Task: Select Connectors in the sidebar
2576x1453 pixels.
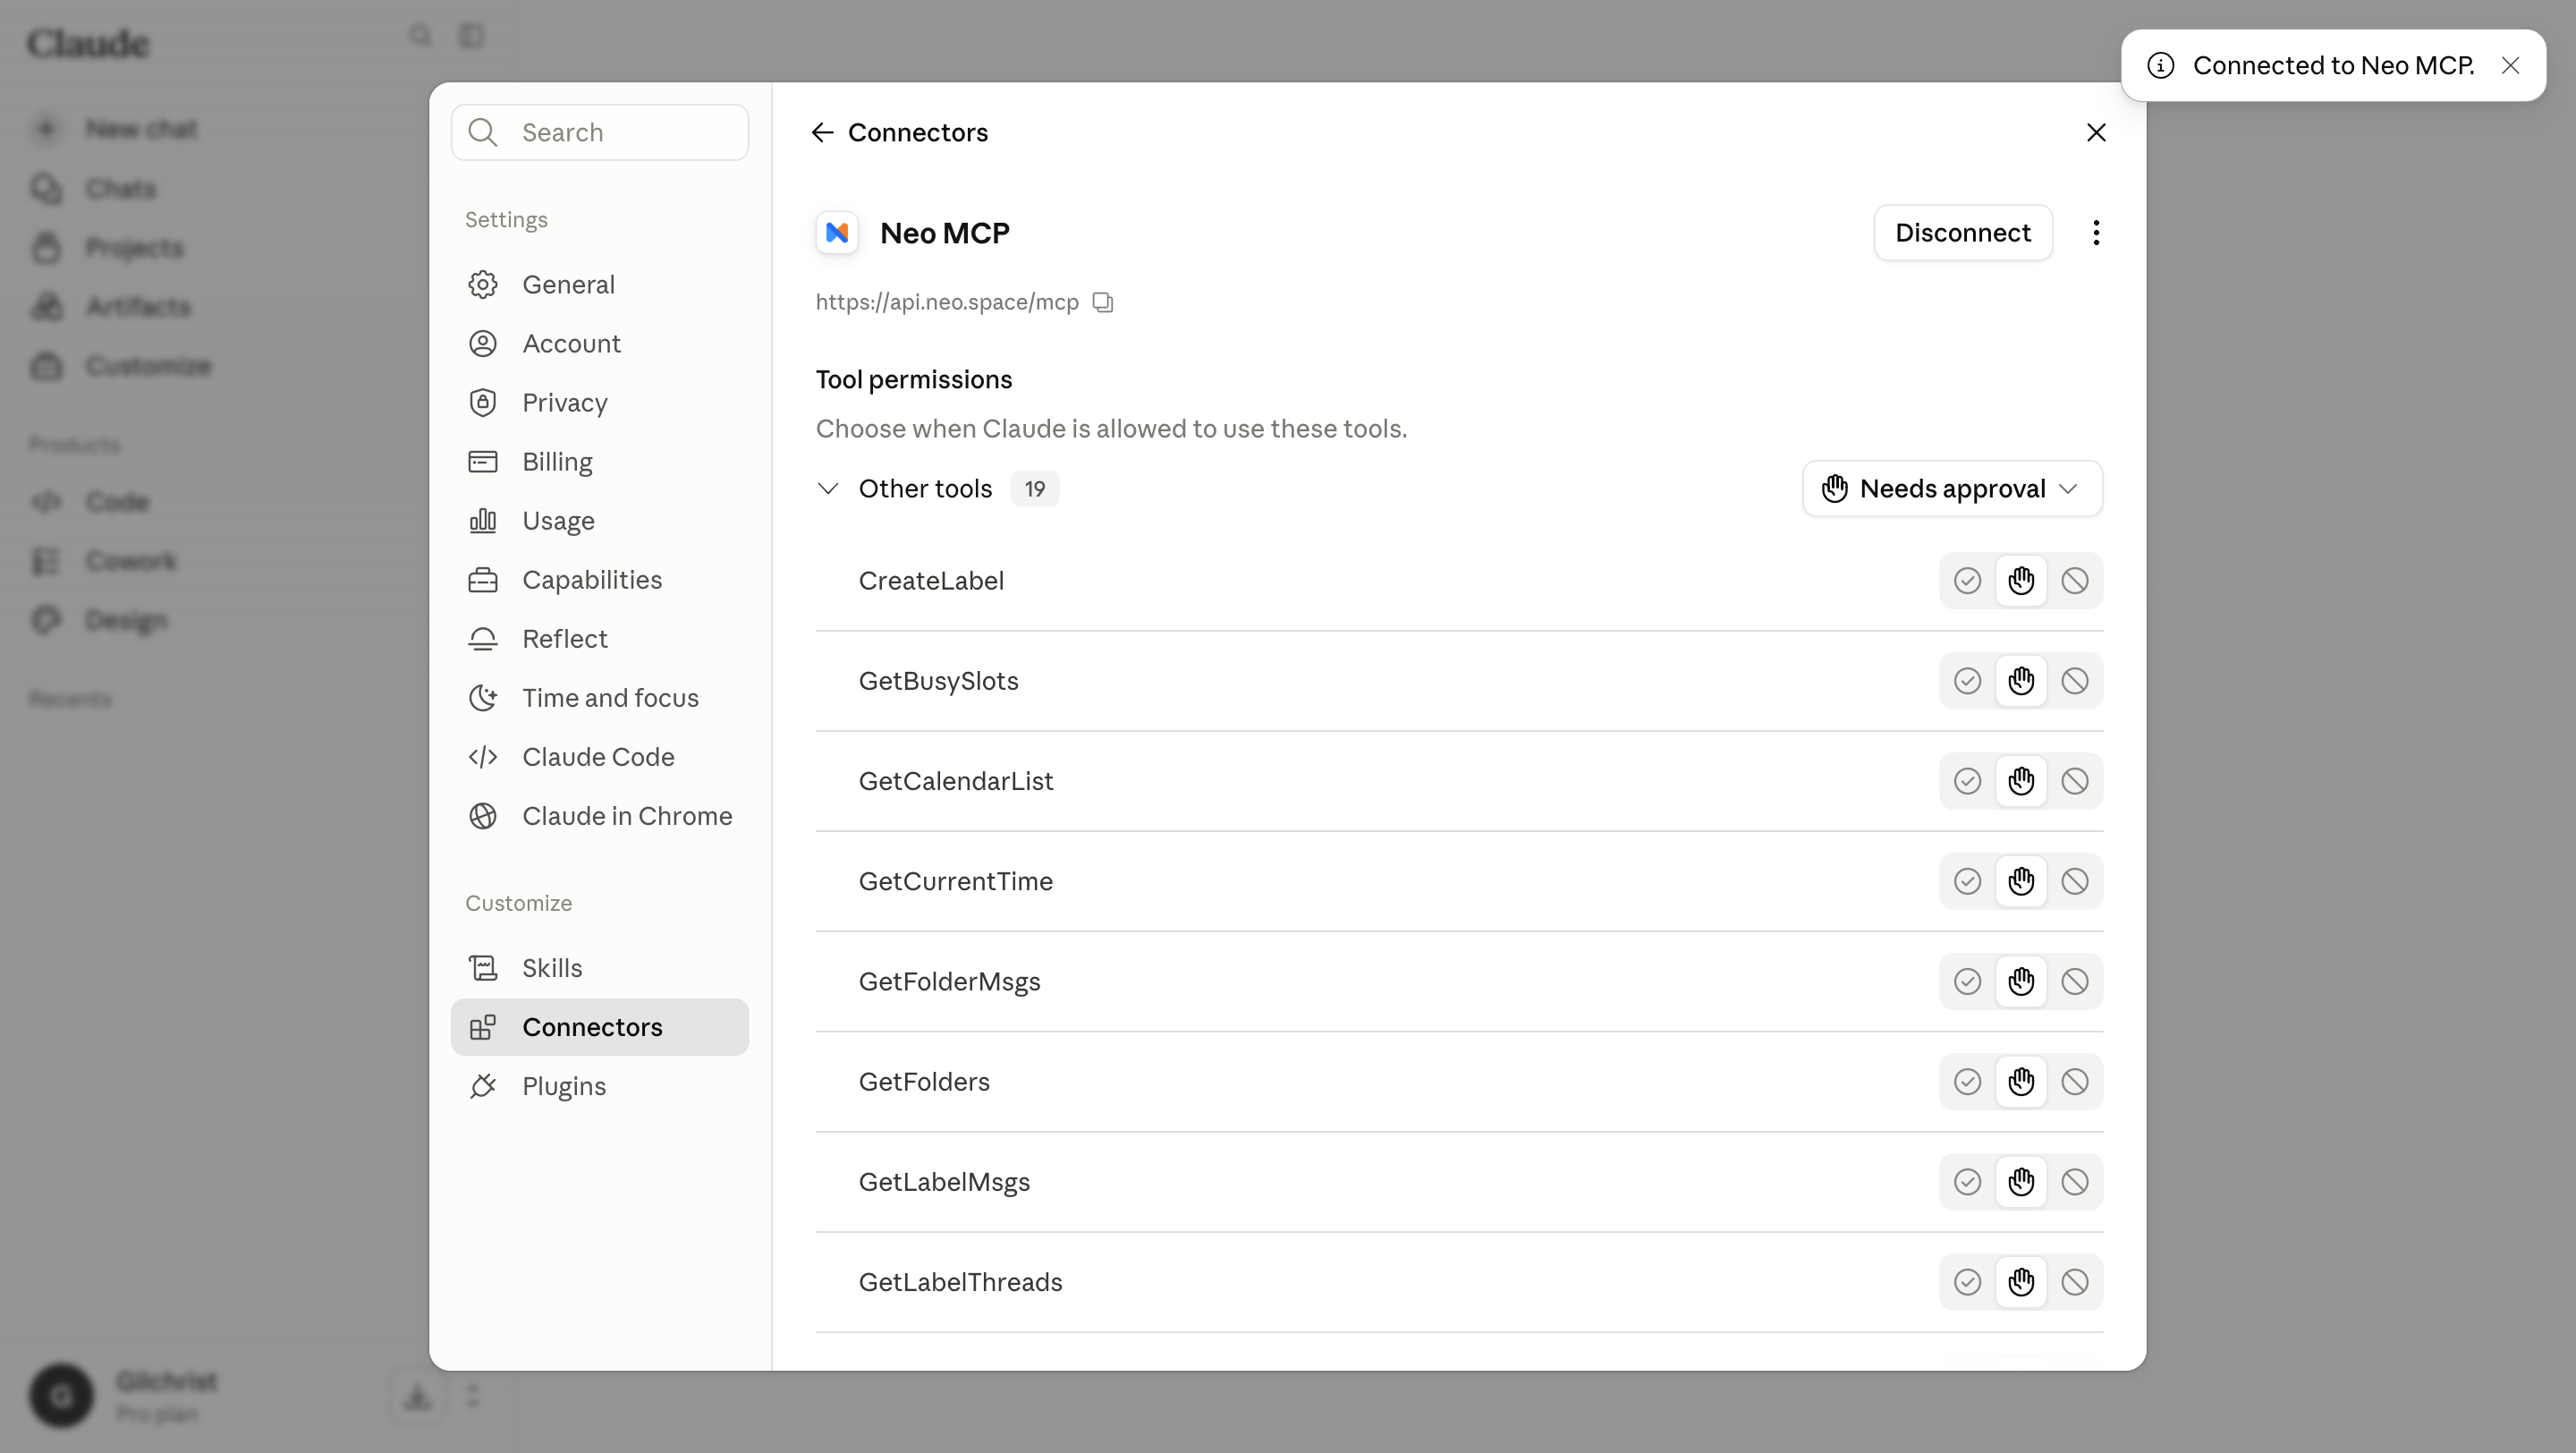Action: pos(600,1027)
